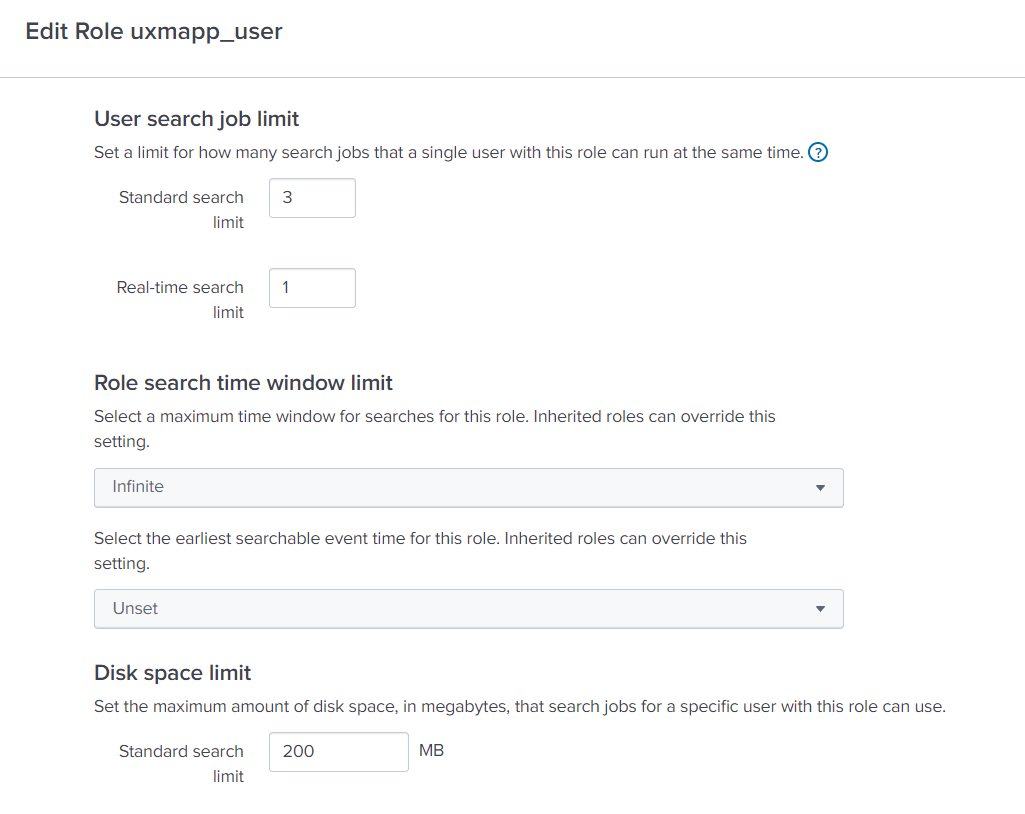Click the chevron on the Infinite dropdown

tap(820, 487)
